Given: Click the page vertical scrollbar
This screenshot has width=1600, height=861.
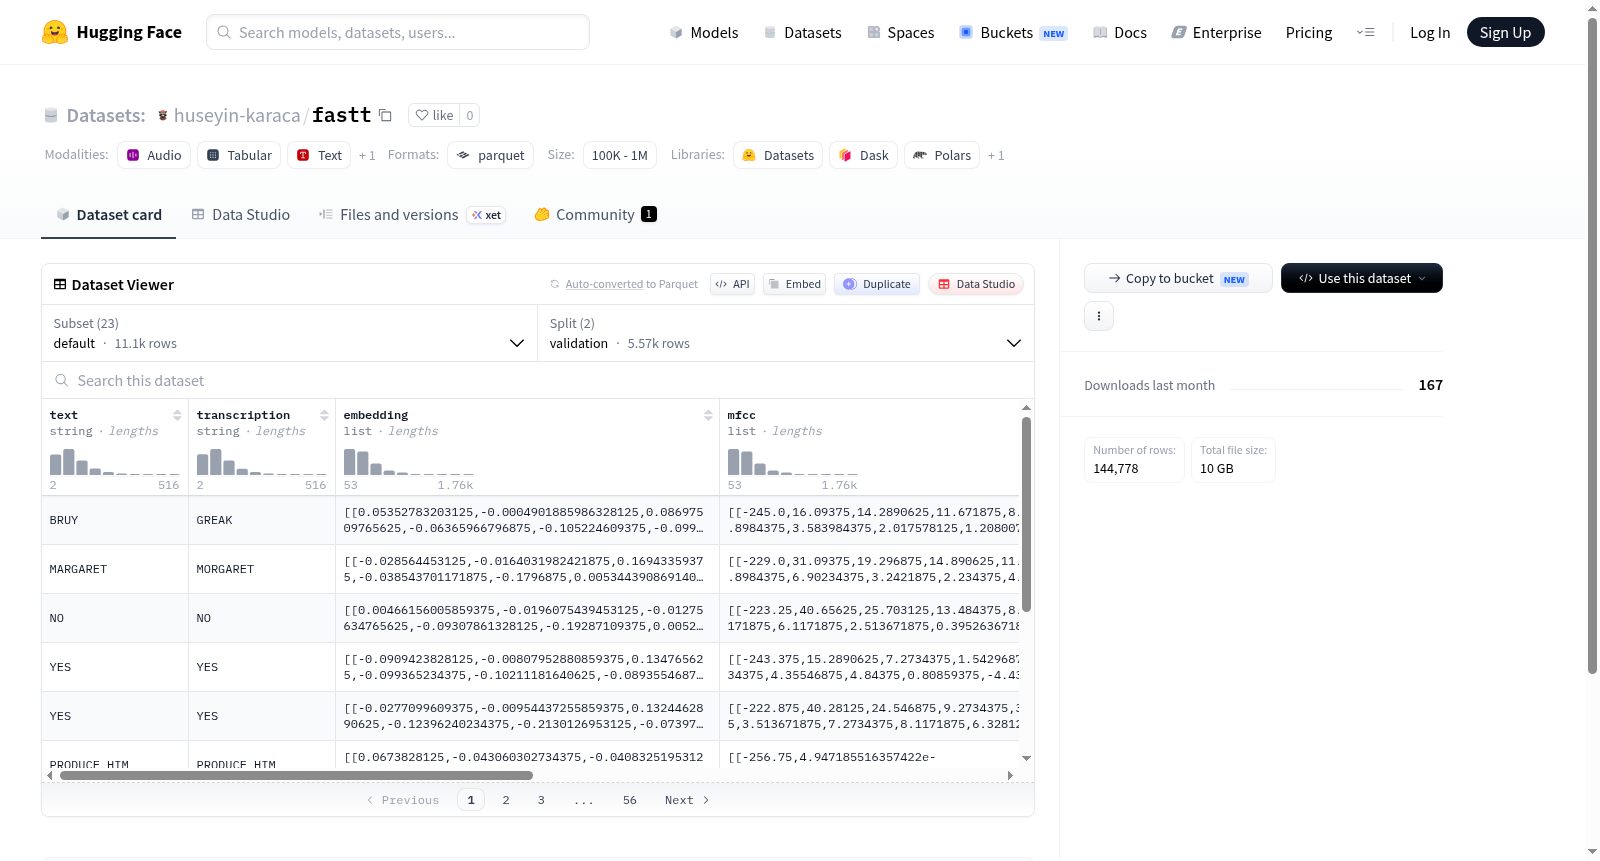Looking at the screenshot, I should [x=1592, y=345].
